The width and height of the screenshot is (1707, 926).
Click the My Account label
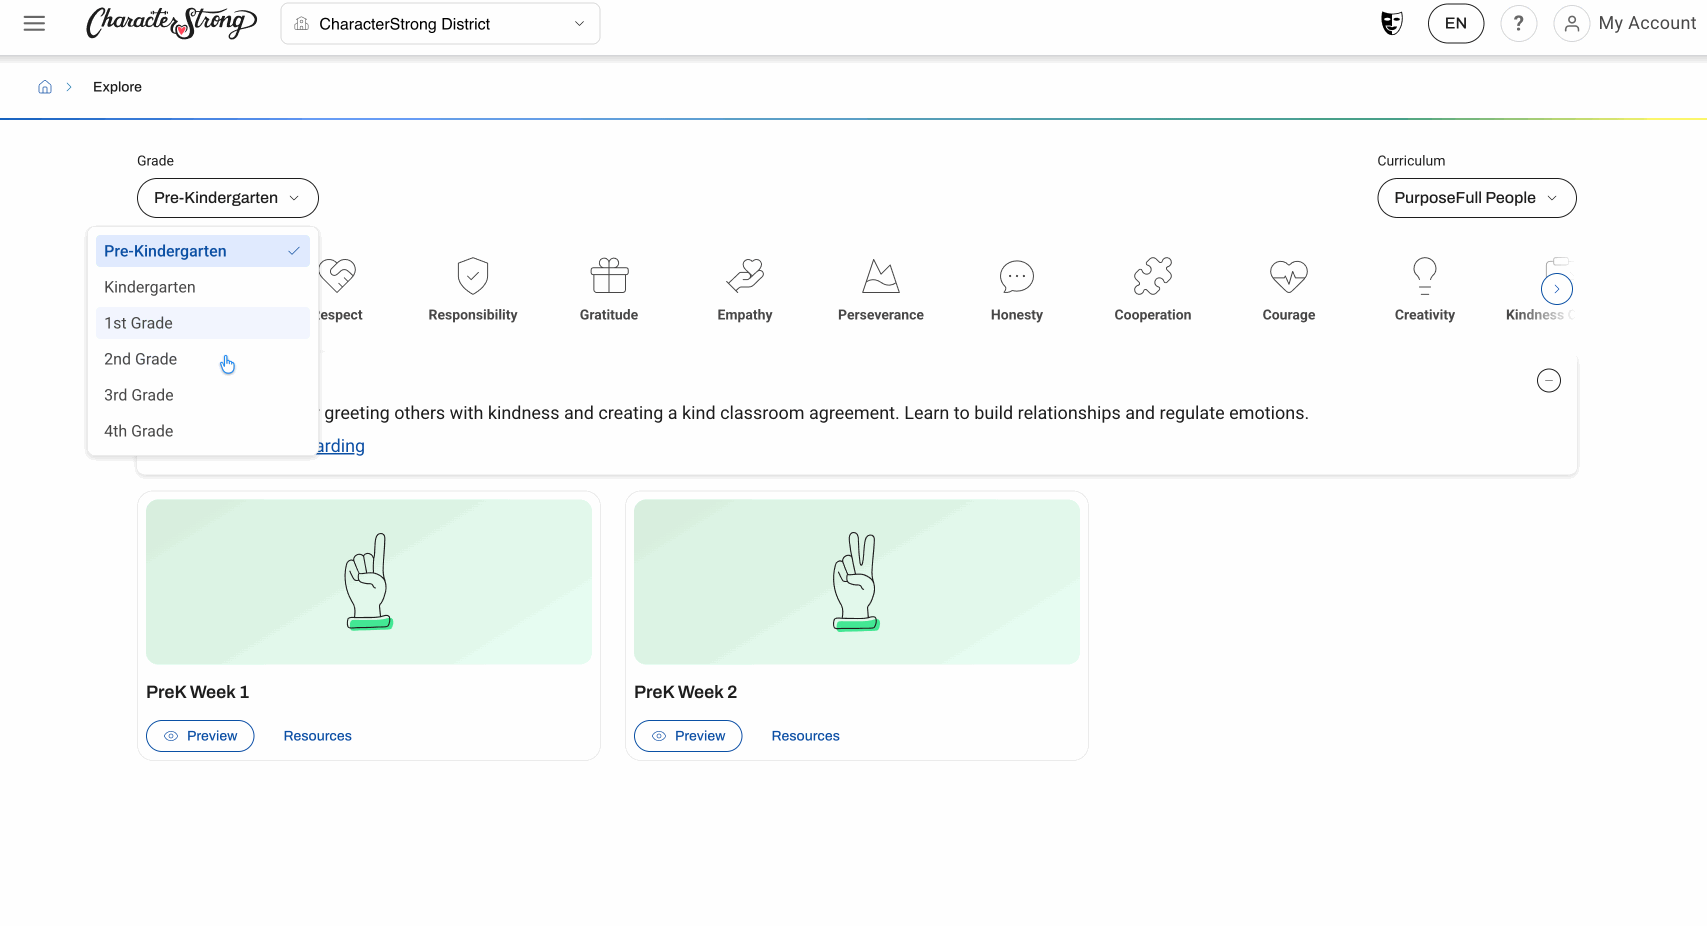pyautogui.click(x=1647, y=23)
